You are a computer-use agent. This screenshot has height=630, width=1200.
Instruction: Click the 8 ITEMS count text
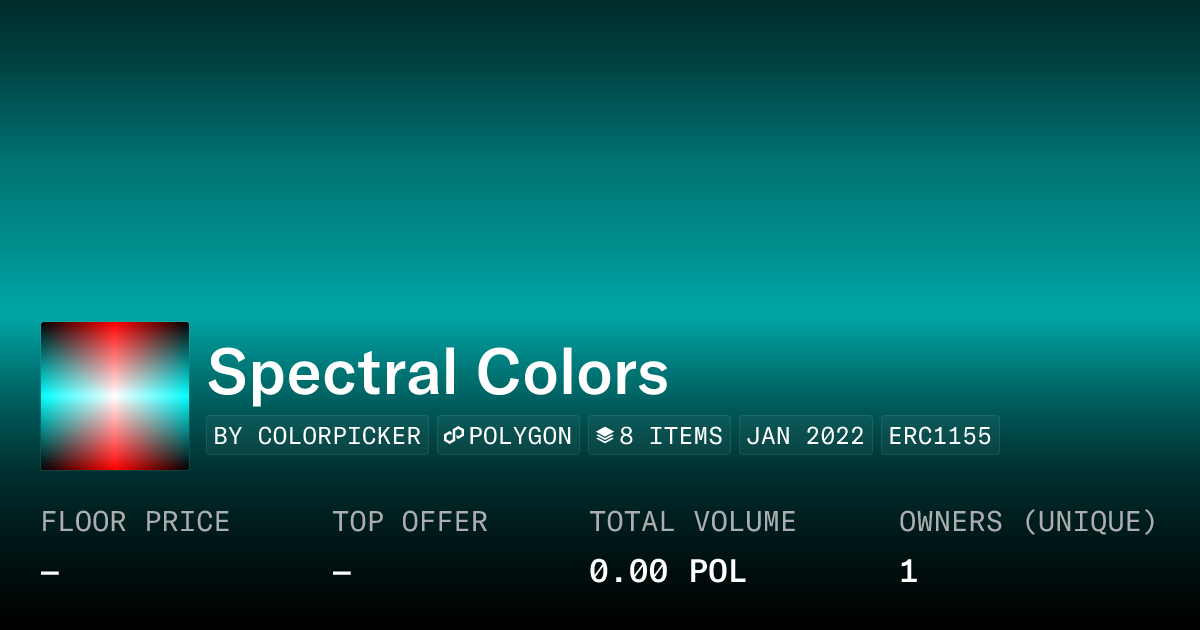point(670,436)
